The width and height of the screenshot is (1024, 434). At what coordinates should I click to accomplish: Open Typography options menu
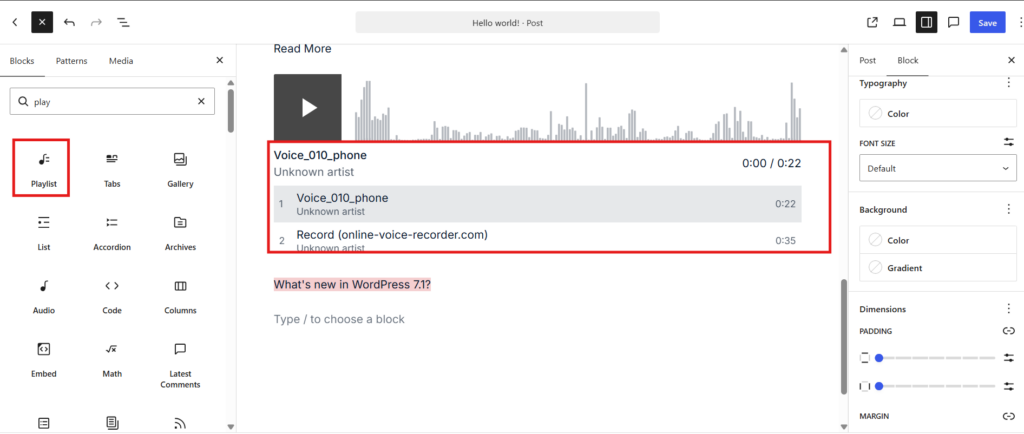(x=1008, y=83)
